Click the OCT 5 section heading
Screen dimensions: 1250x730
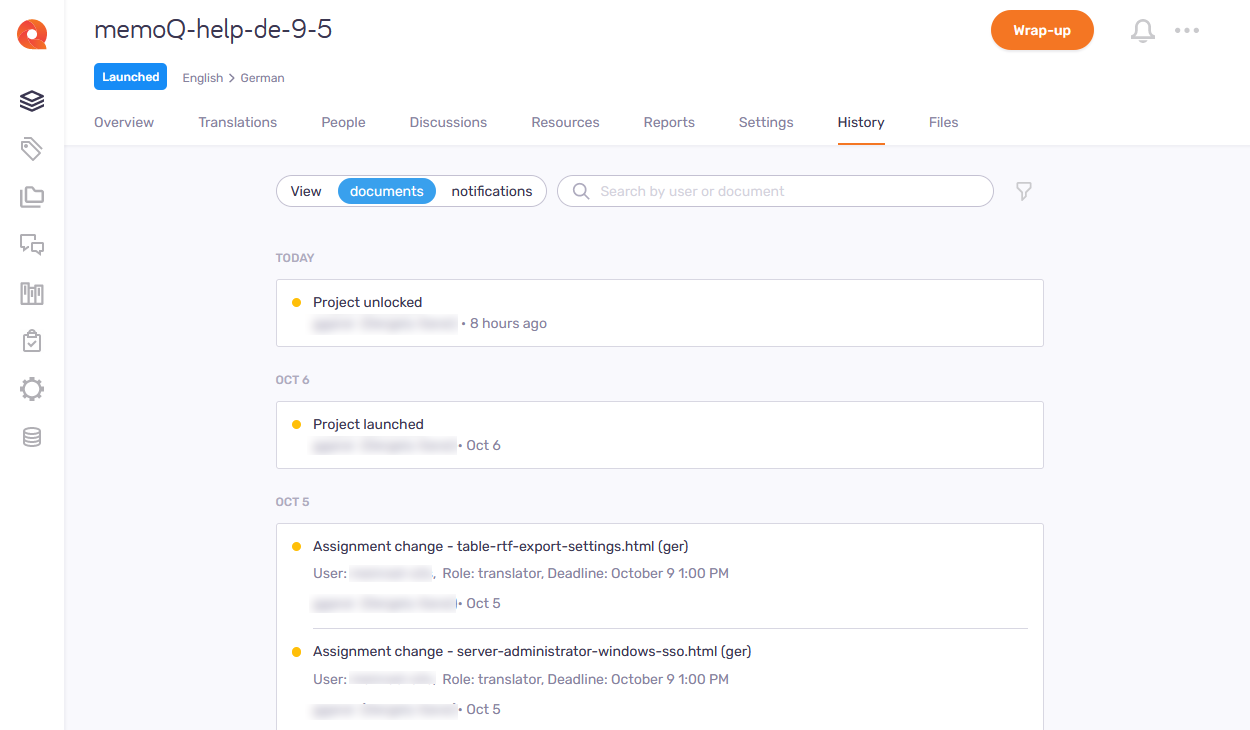(x=293, y=502)
